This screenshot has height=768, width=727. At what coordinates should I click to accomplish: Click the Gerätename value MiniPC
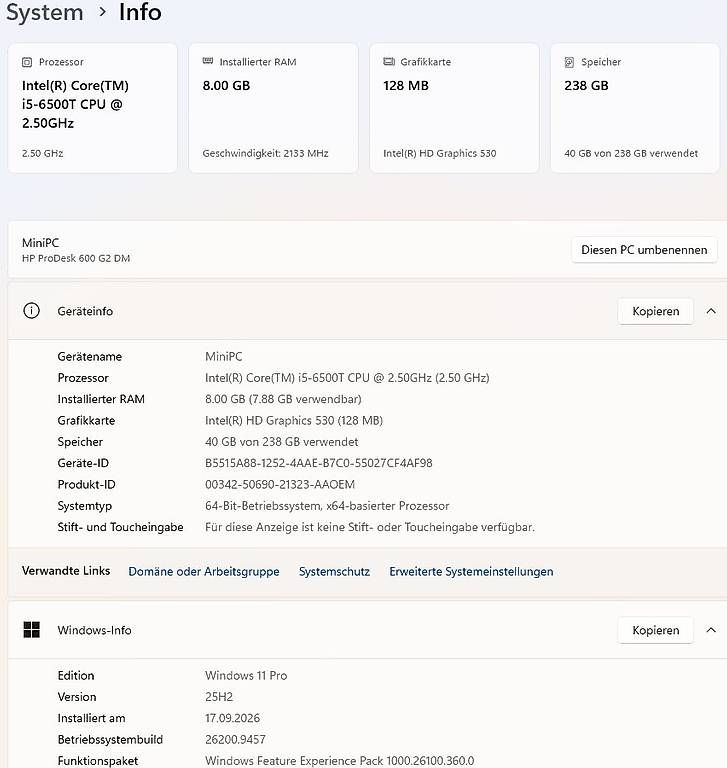(223, 357)
